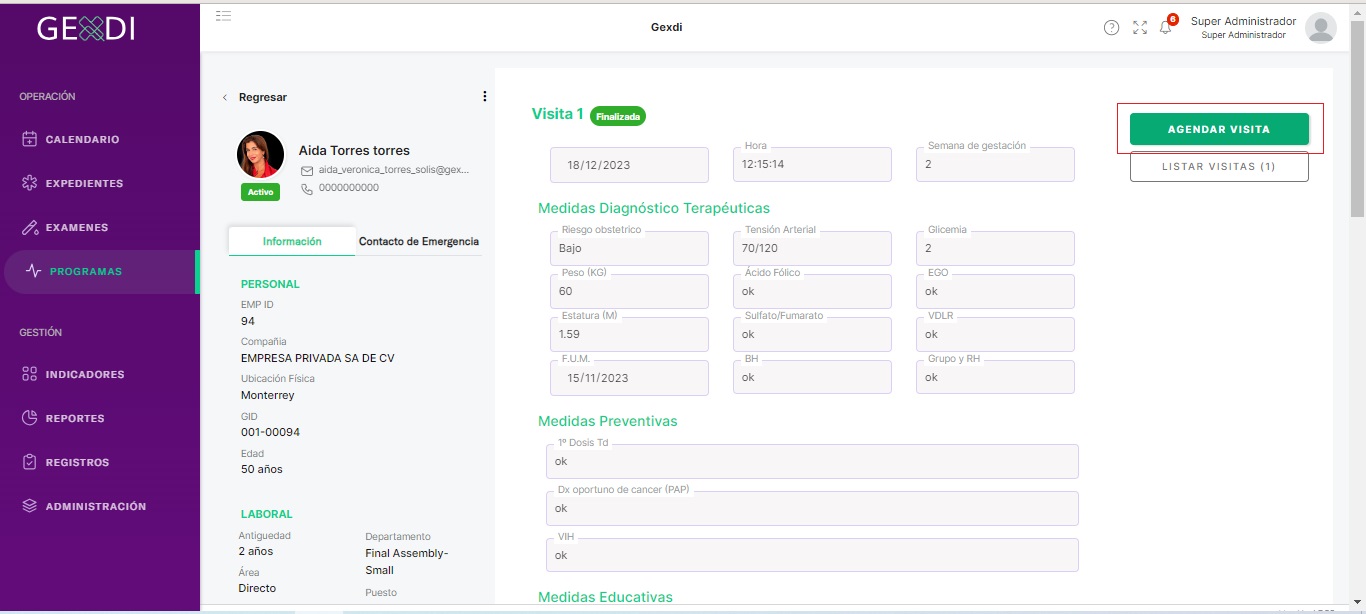Click the Registros clipboard icon
The width and height of the screenshot is (1366, 614).
30,462
